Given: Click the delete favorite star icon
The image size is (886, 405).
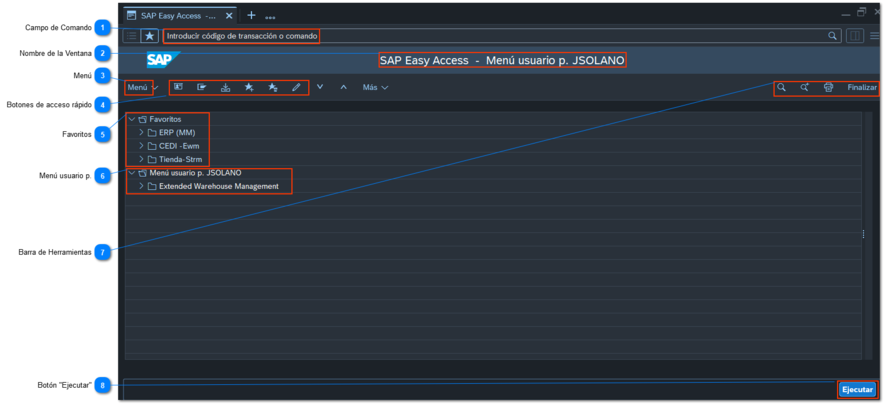Looking at the screenshot, I should coord(272,88).
